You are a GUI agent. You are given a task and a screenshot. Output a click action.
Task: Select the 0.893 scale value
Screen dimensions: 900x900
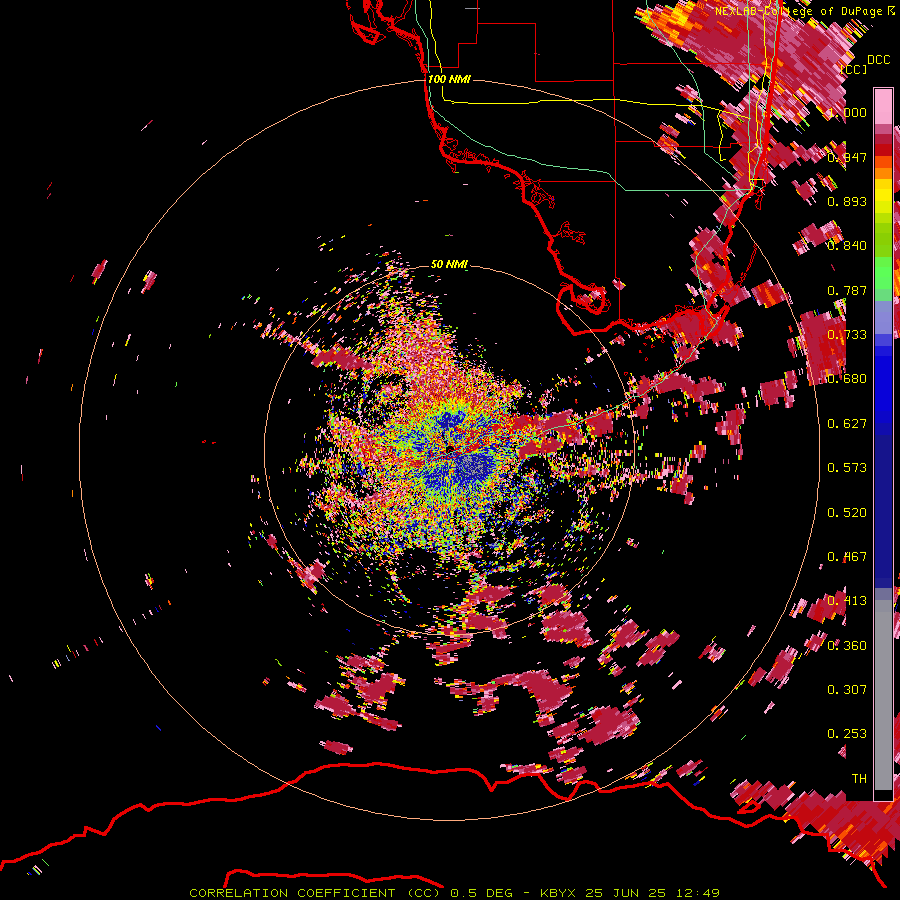(x=847, y=201)
